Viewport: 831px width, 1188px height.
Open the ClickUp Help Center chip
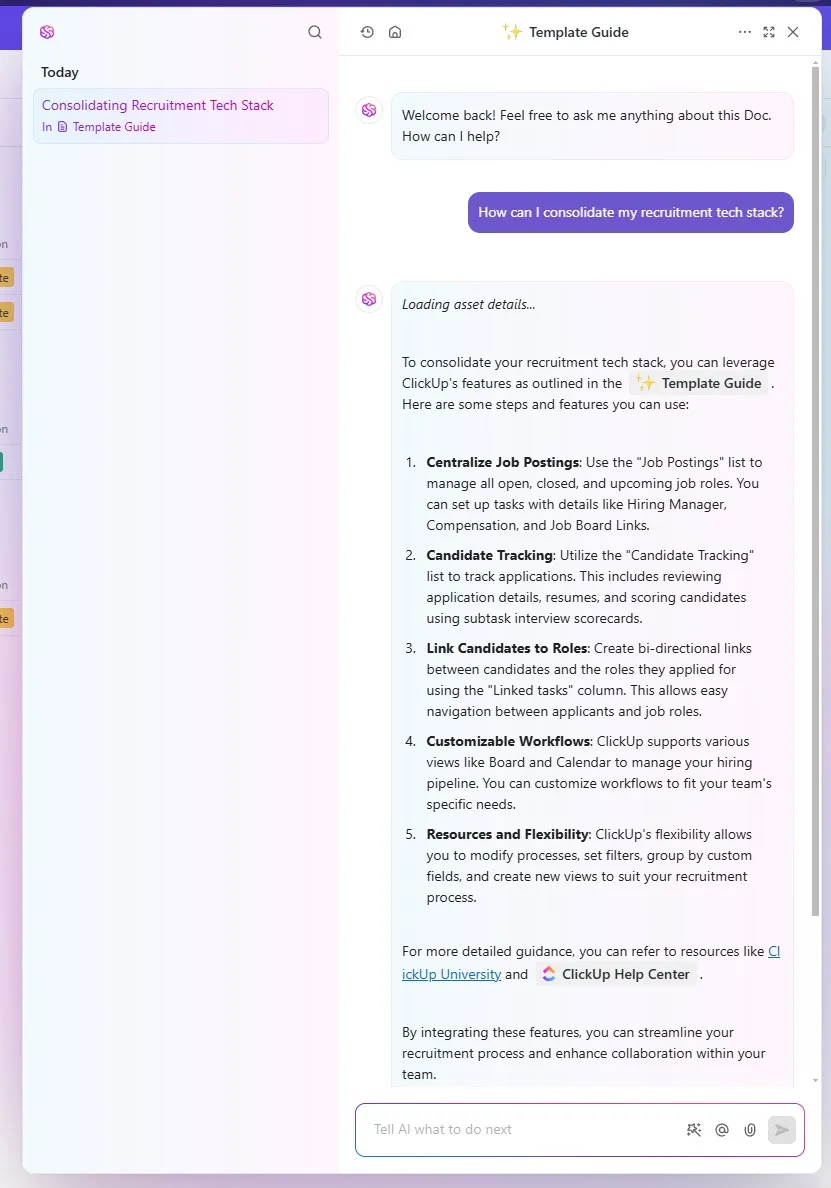(618, 974)
